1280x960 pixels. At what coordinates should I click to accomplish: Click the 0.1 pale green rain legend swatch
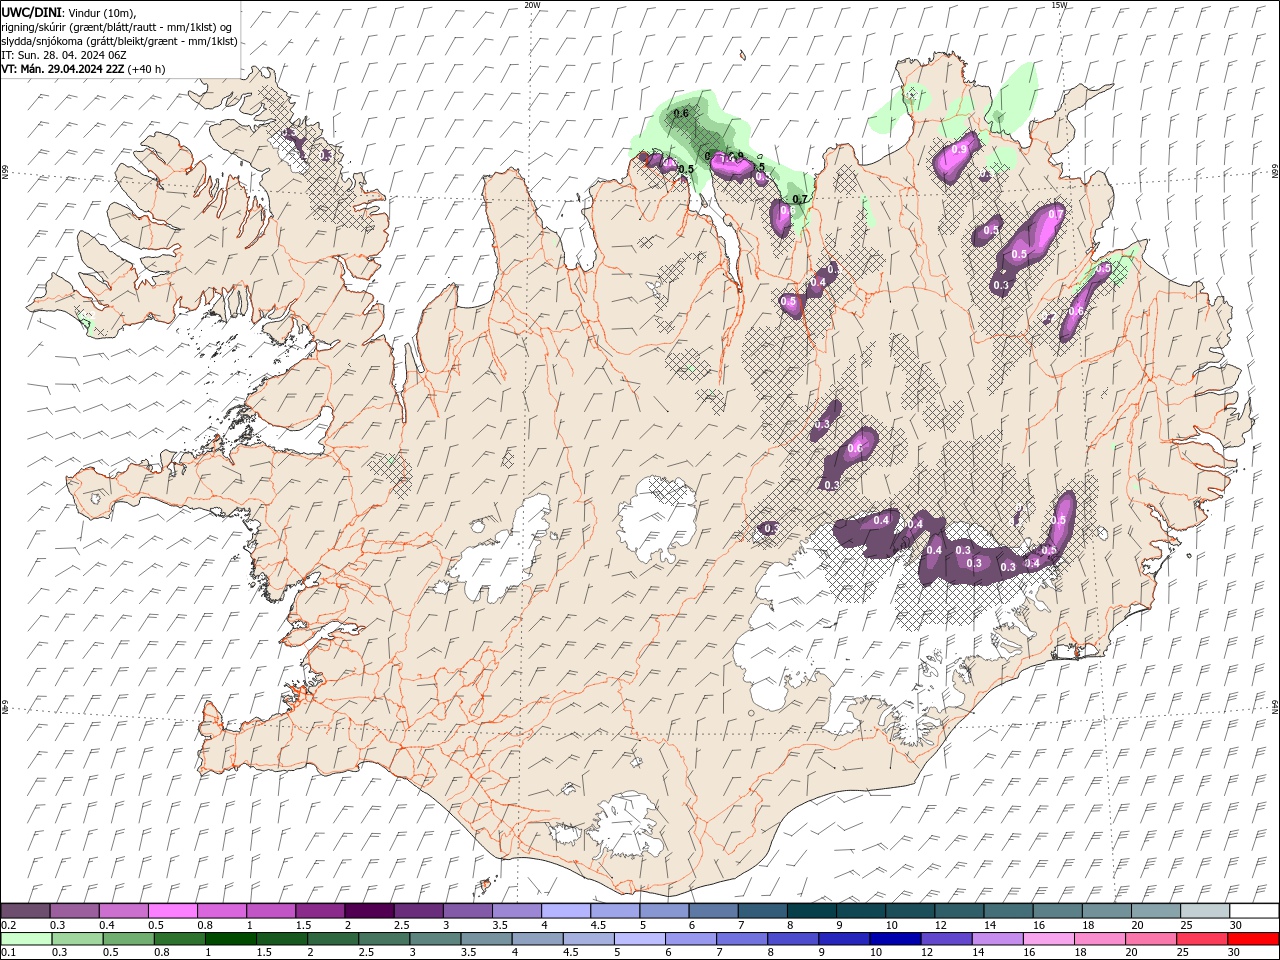click(x=26, y=938)
